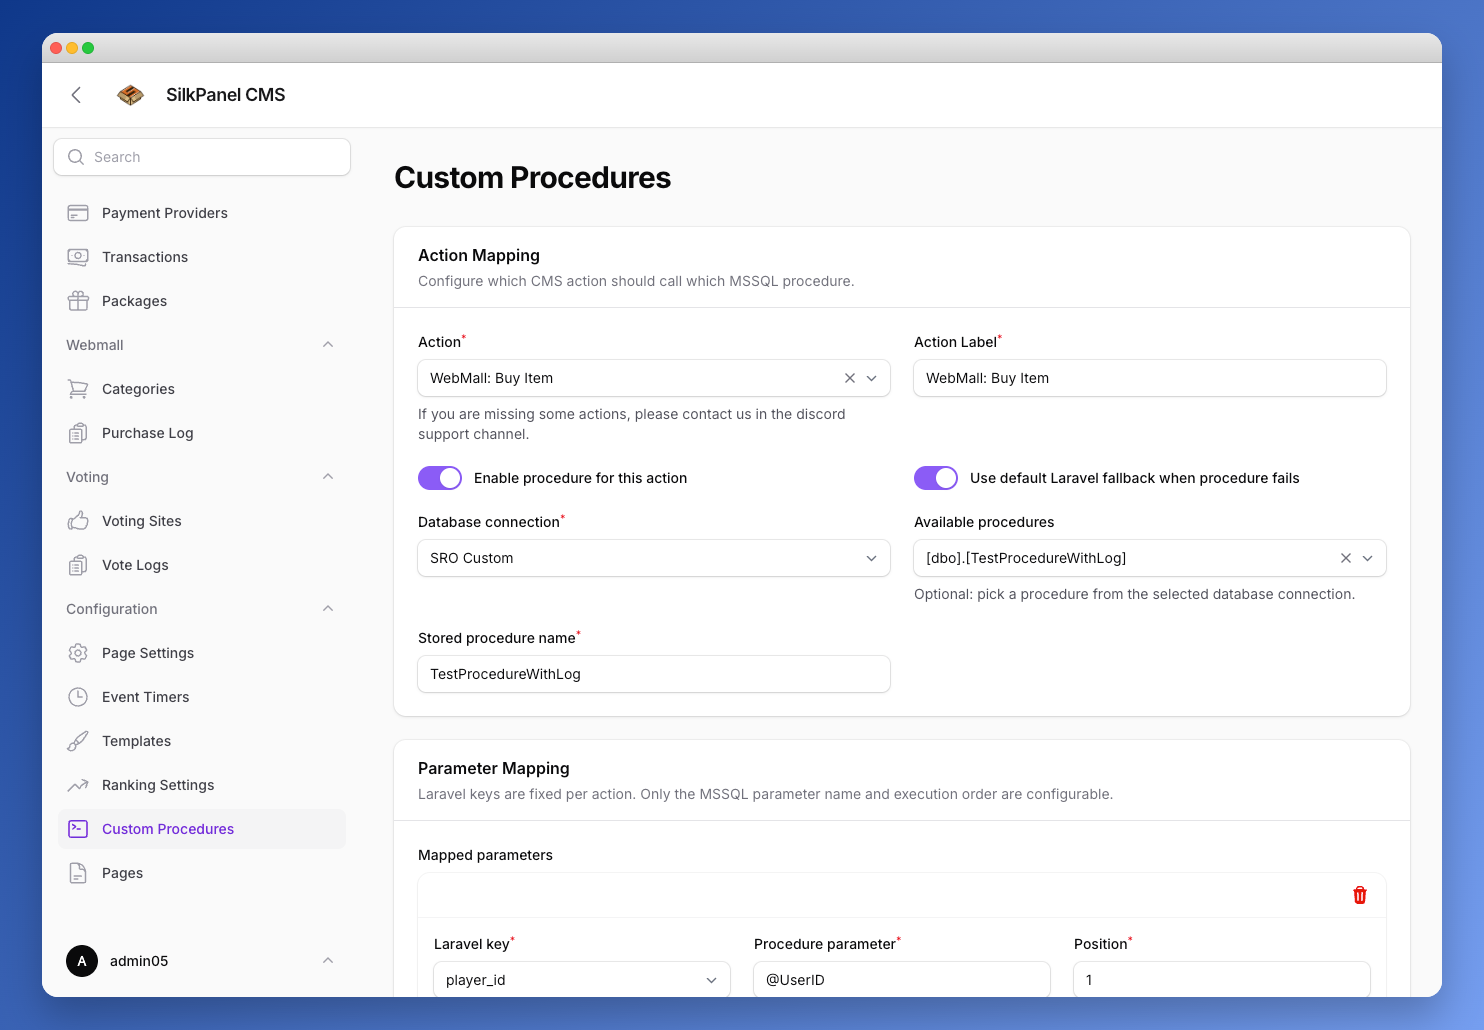The image size is (1484, 1030).
Task: Click the Categories cart icon
Action: 78,389
